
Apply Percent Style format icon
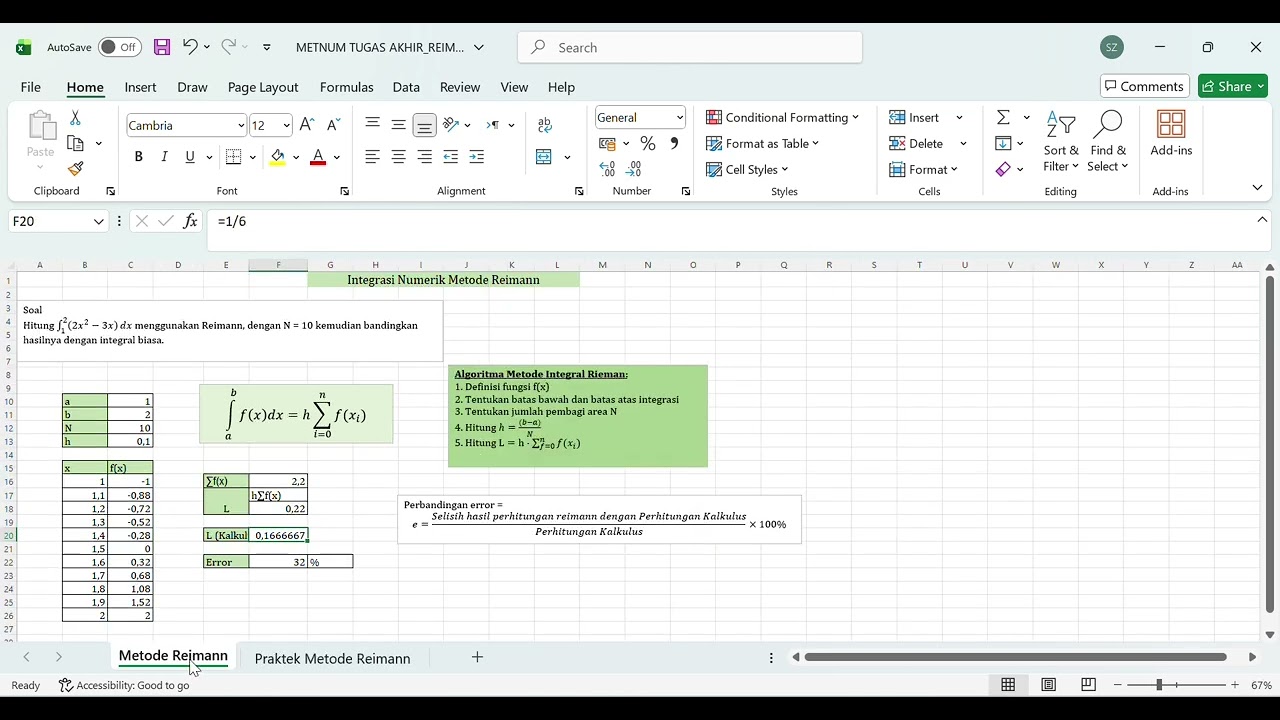pos(648,144)
